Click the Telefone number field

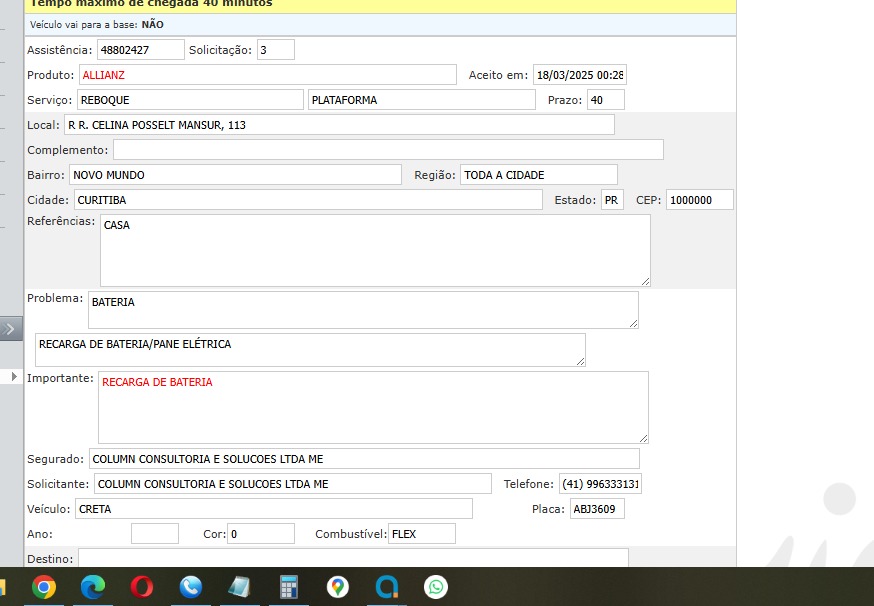[x=600, y=484]
